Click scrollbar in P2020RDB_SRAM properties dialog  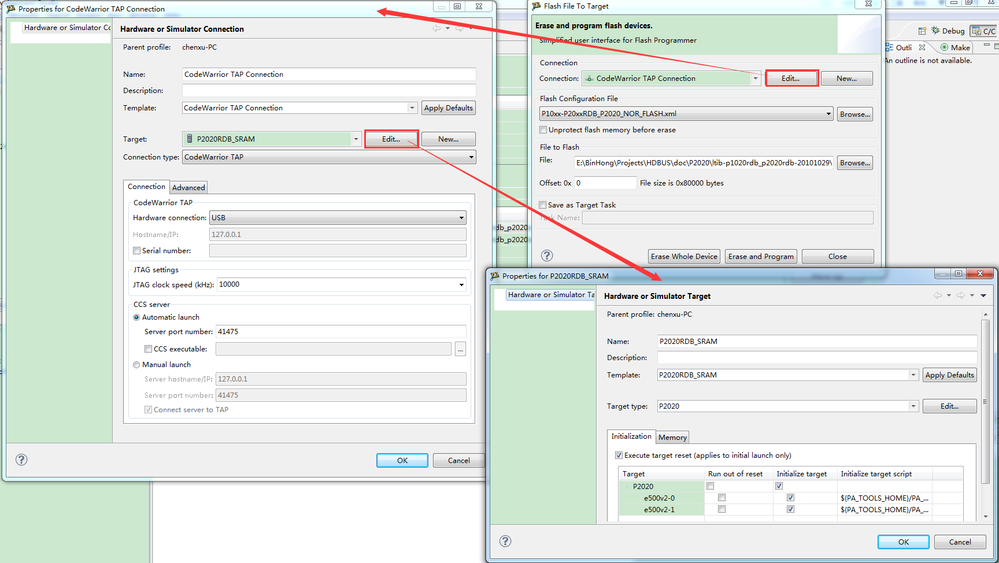[x=986, y=402]
